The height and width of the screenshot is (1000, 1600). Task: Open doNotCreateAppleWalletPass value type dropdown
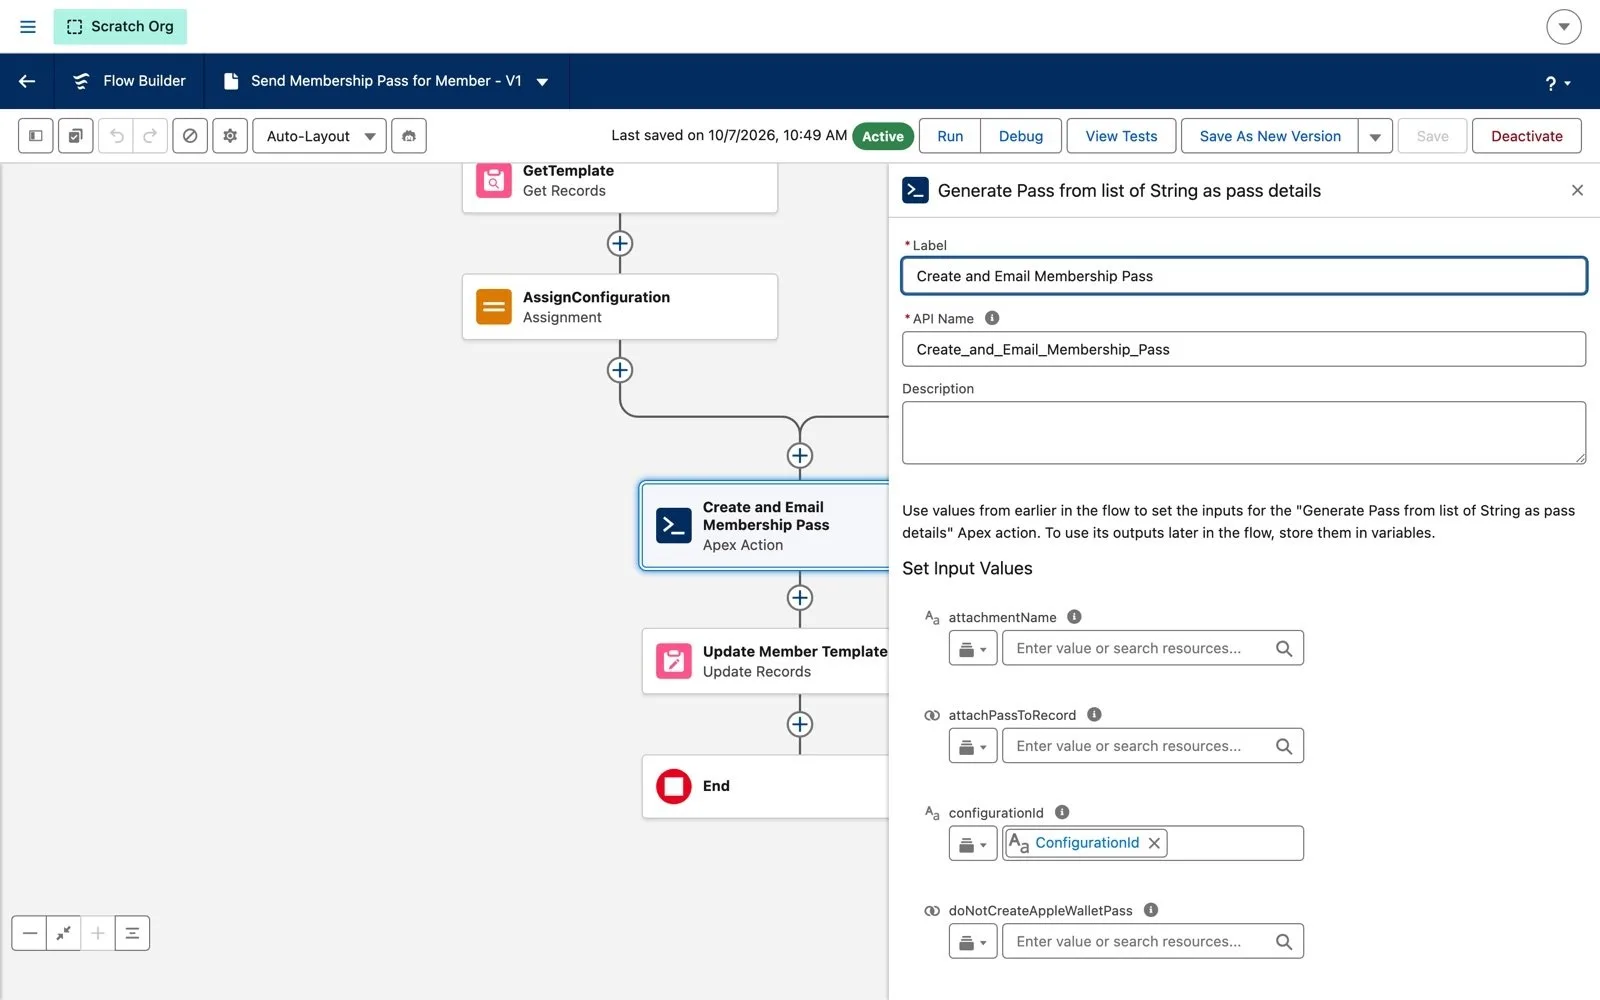pyautogui.click(x=973, y=941)
